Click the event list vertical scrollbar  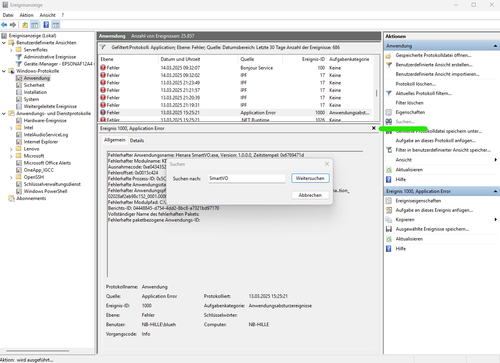point(377,92)
